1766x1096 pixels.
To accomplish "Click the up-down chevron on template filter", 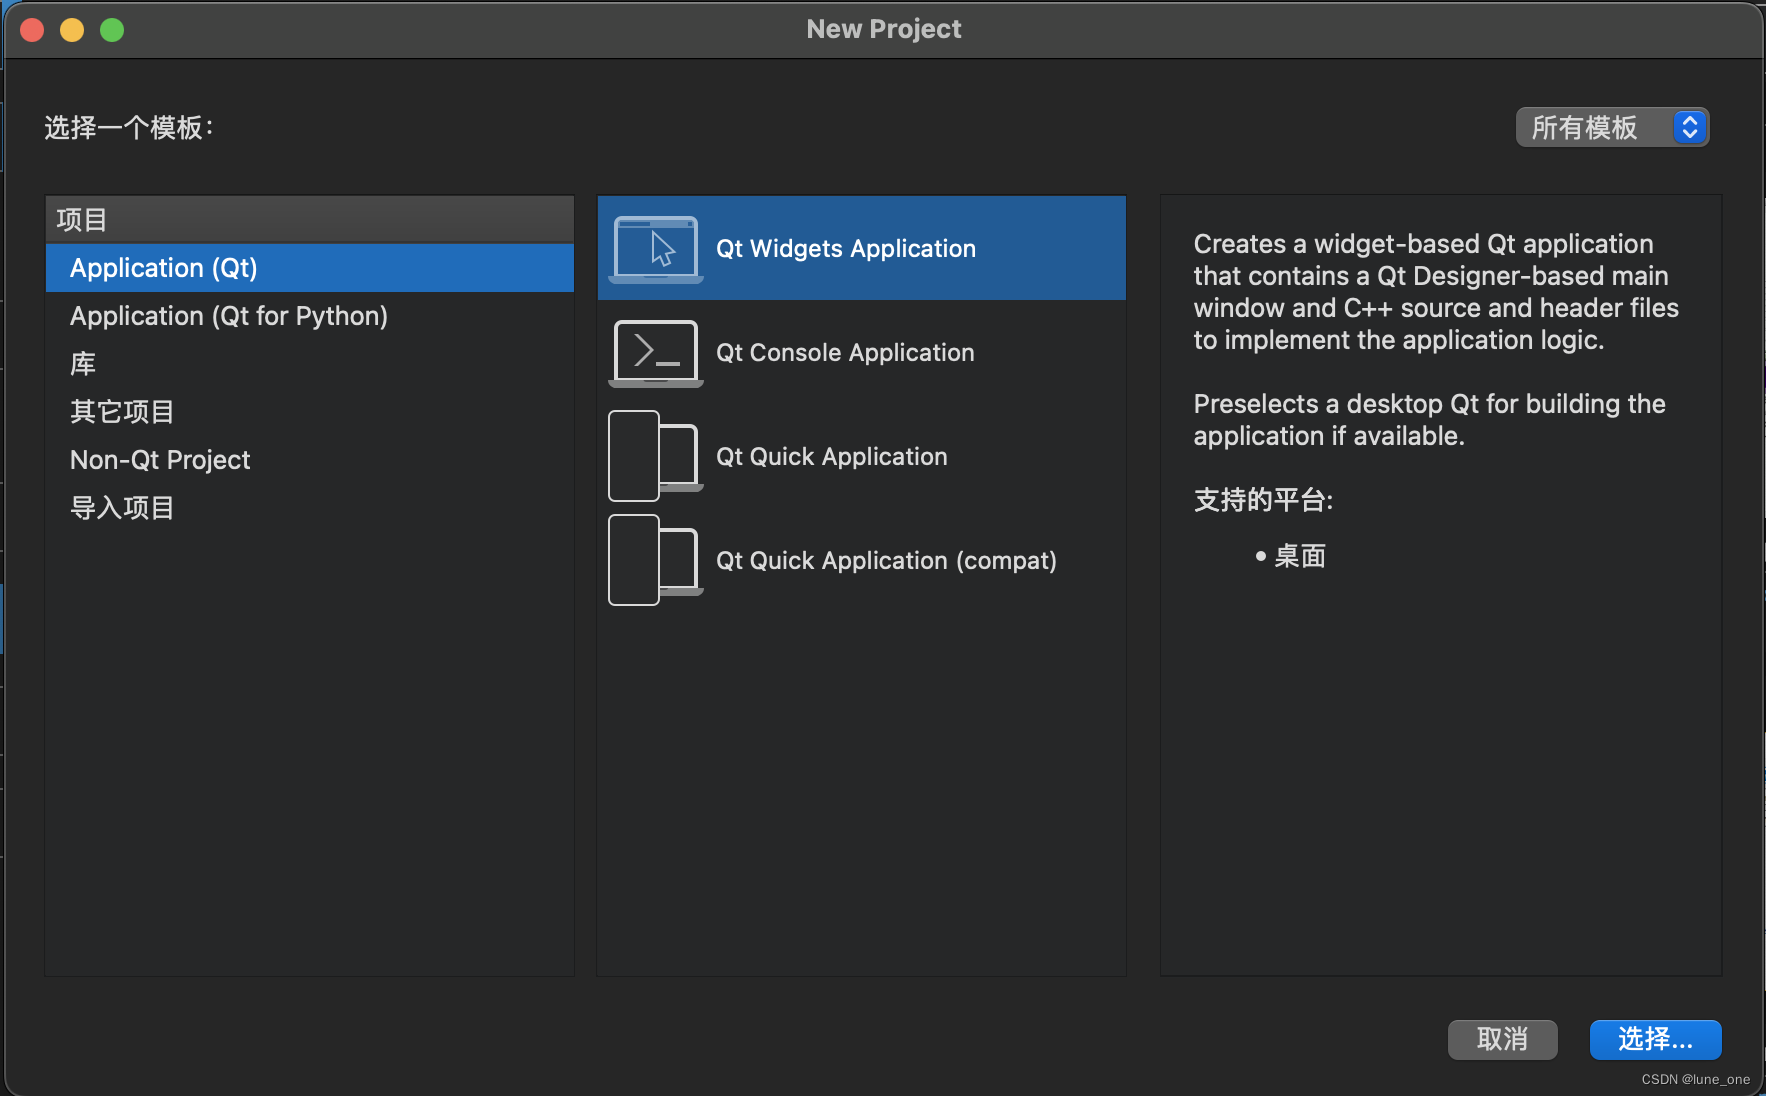I will point(1689,127).
